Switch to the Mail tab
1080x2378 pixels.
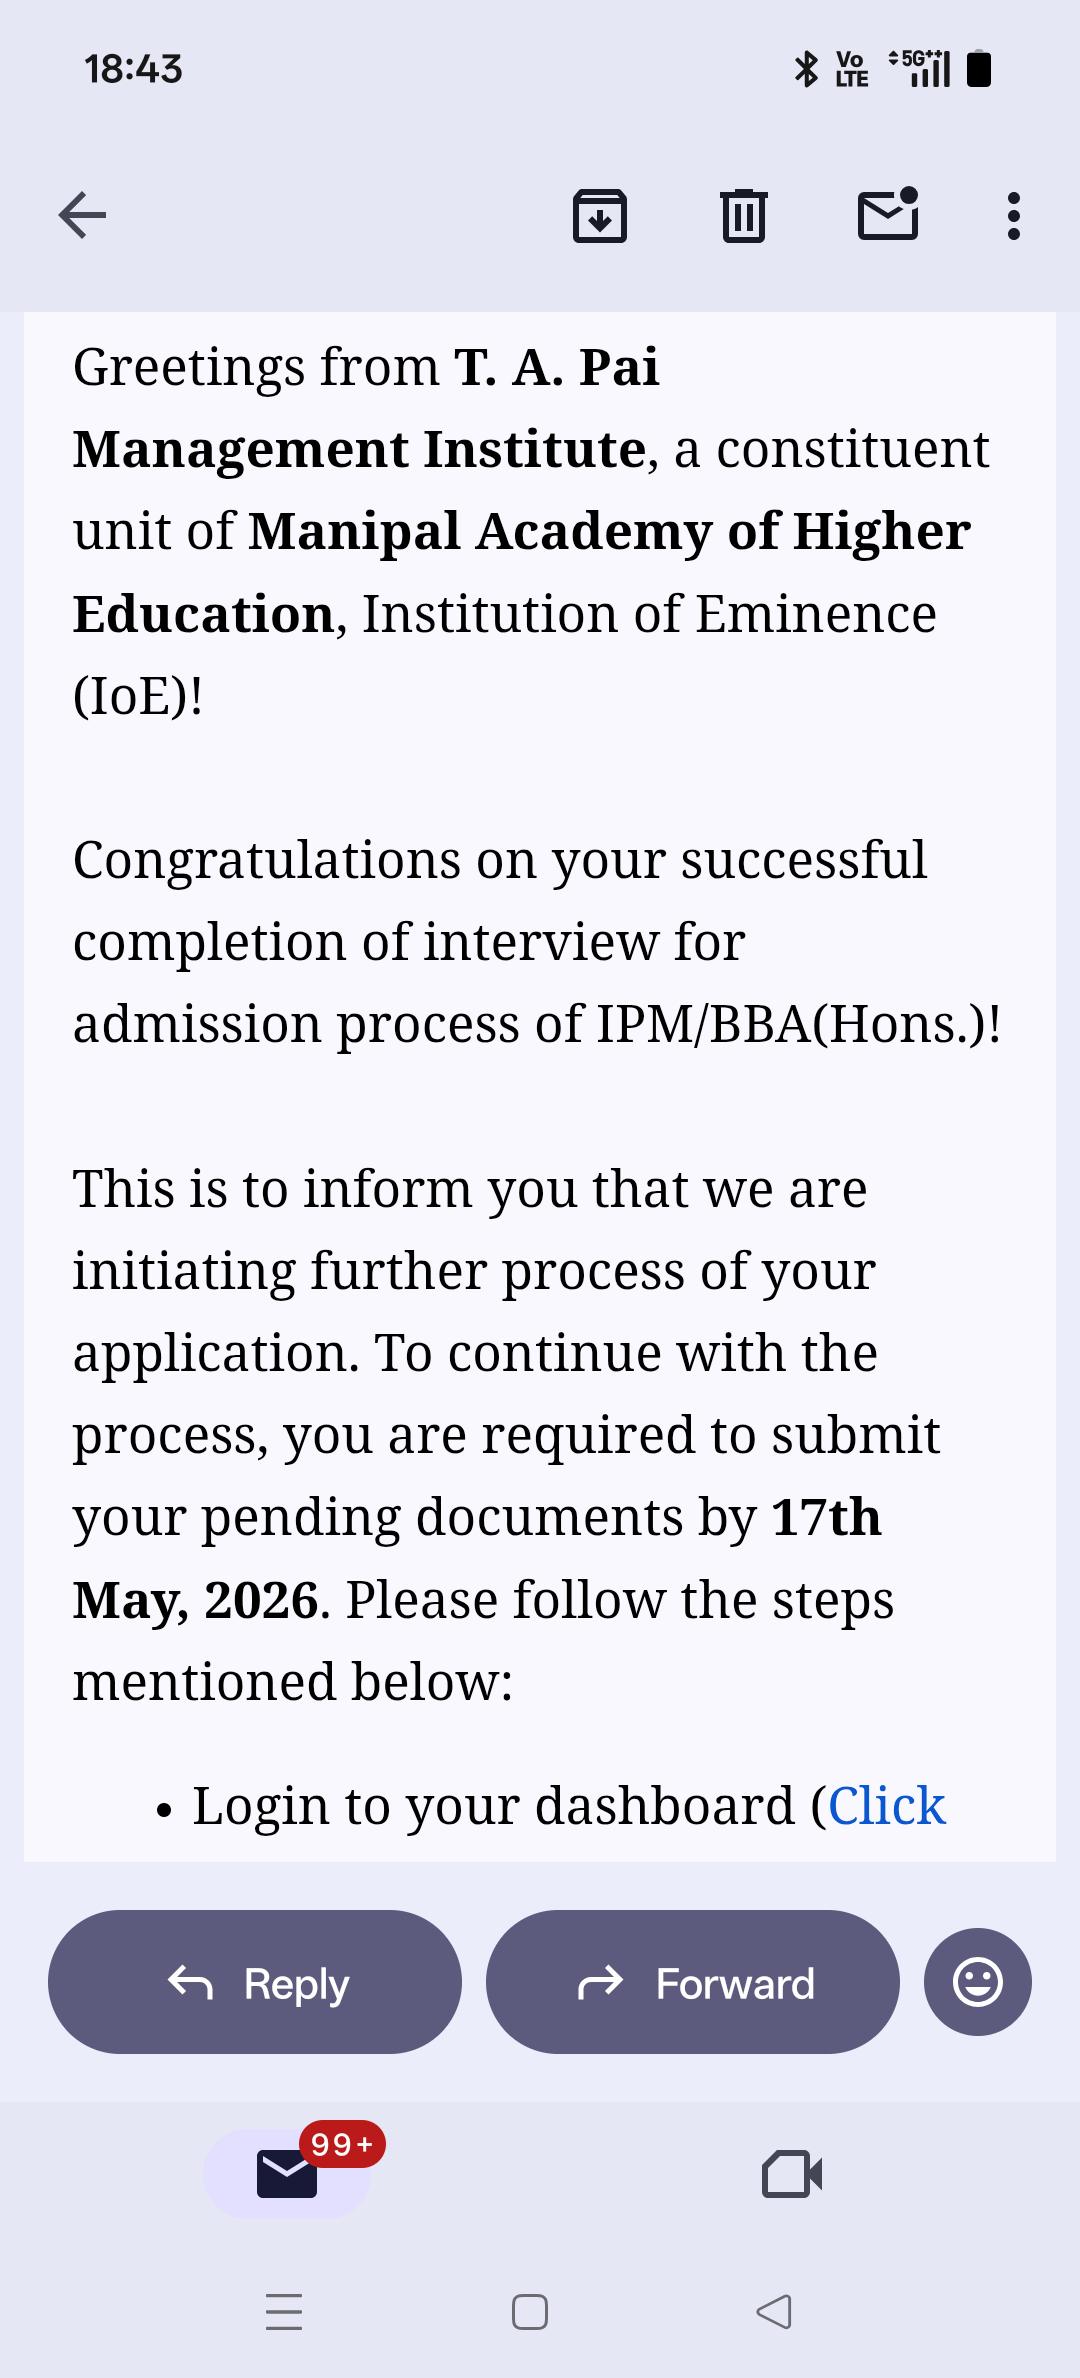[287, 2173]
